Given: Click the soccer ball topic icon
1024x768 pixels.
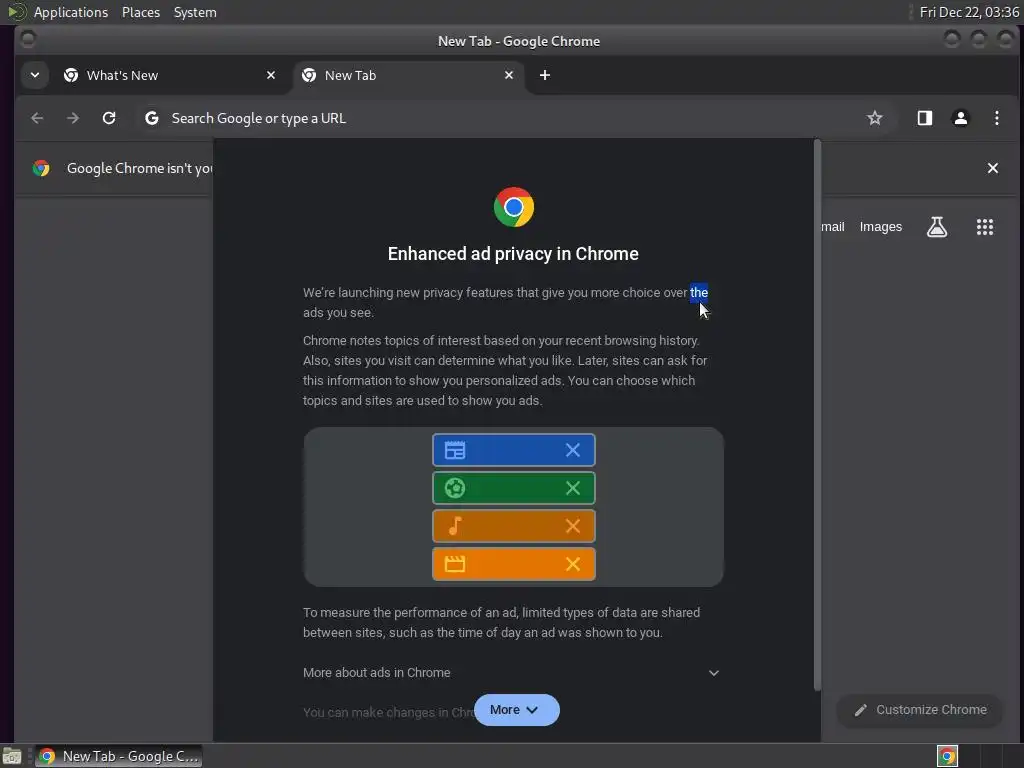Looking at the screenshot, I should tap(455, 488).
